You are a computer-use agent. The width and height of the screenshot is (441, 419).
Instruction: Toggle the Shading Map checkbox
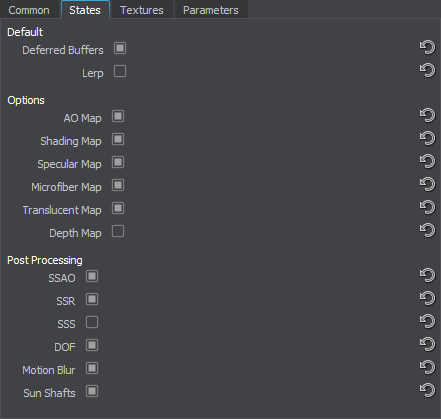tap(118, 139)
